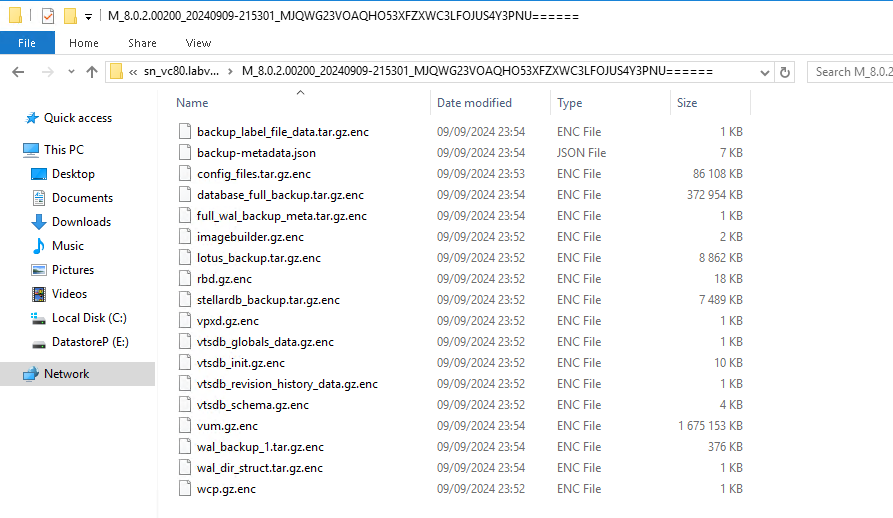Viewport: 893px width, 518px height.
Task: Click the file icon of vtsdb_globals_data.gz.enc
Action: tap(185, 342)
